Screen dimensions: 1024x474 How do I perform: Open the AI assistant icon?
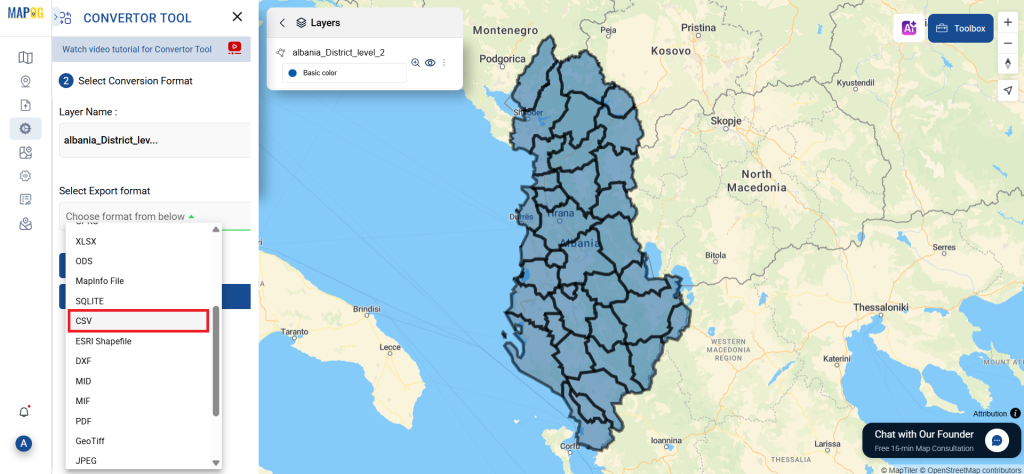[x=909, y=28]
